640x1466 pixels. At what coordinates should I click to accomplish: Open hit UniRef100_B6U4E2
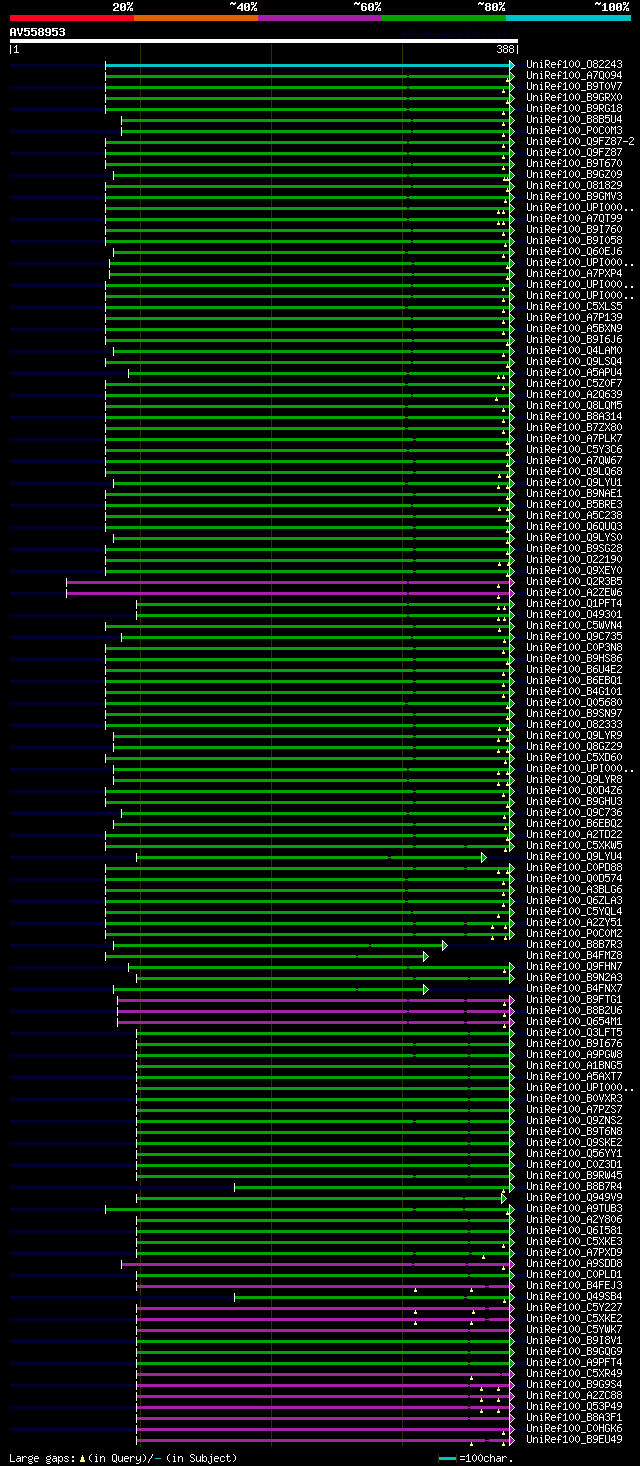coord(574,670)
